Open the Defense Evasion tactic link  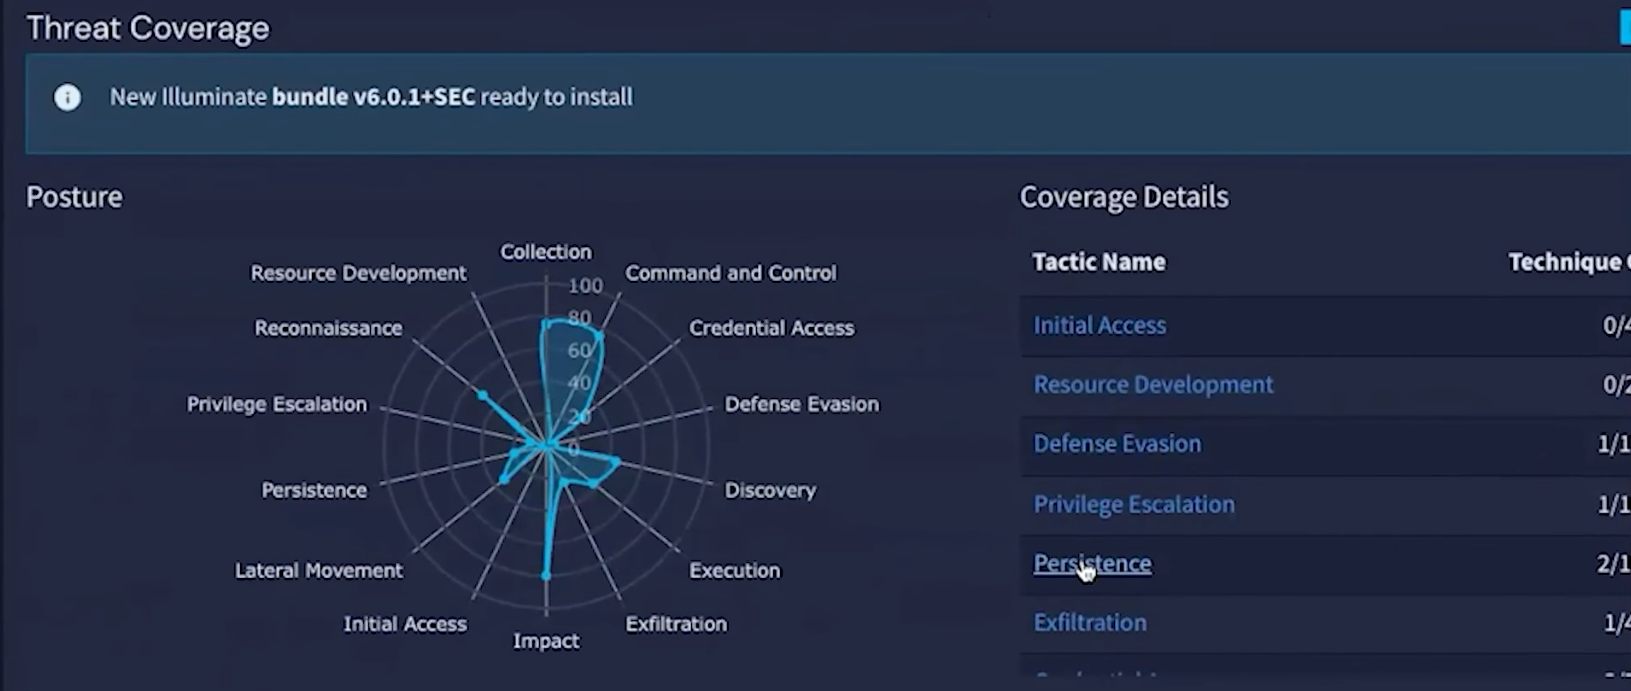[1117, 443]
